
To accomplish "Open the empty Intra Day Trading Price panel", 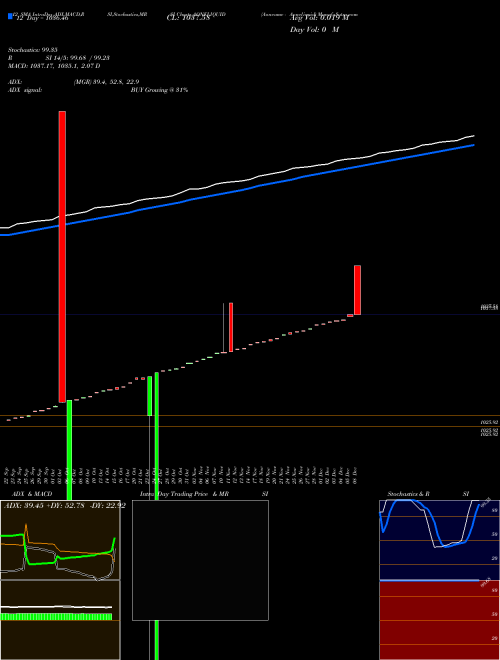I will tap(200, 560).
